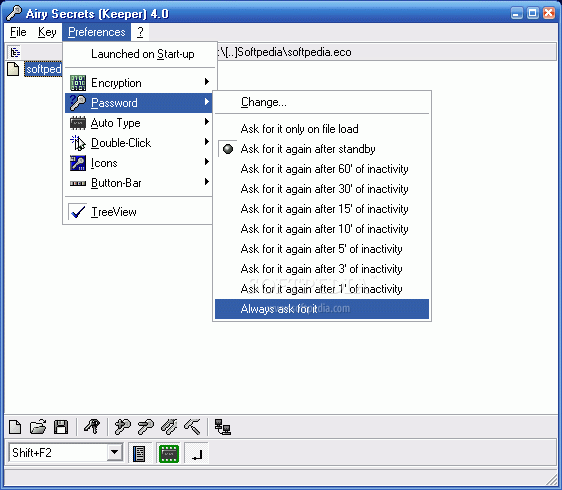Expand the Double-Click submenu arrow
The width and height of the screenshot is (562, 490).
pos(206,142)
